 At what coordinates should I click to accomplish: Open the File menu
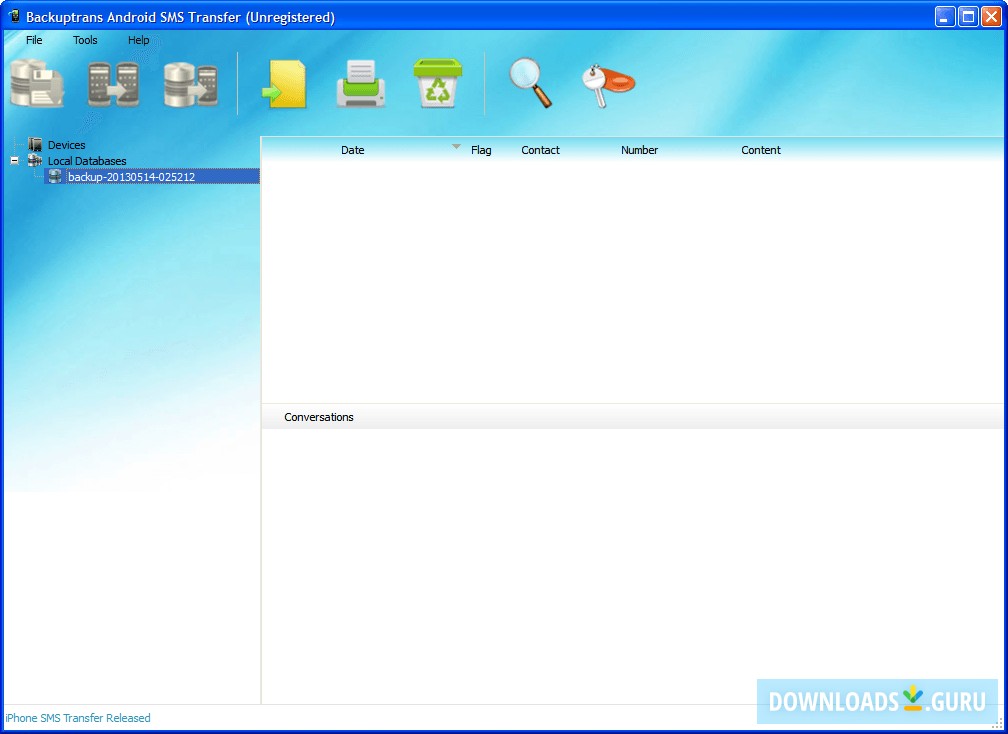[34, 40]
